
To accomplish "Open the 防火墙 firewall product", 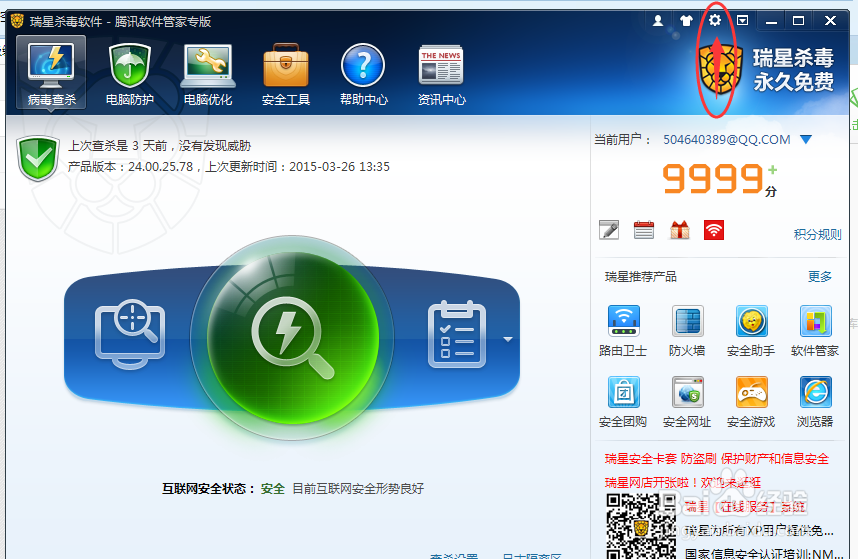I will 687,331.
